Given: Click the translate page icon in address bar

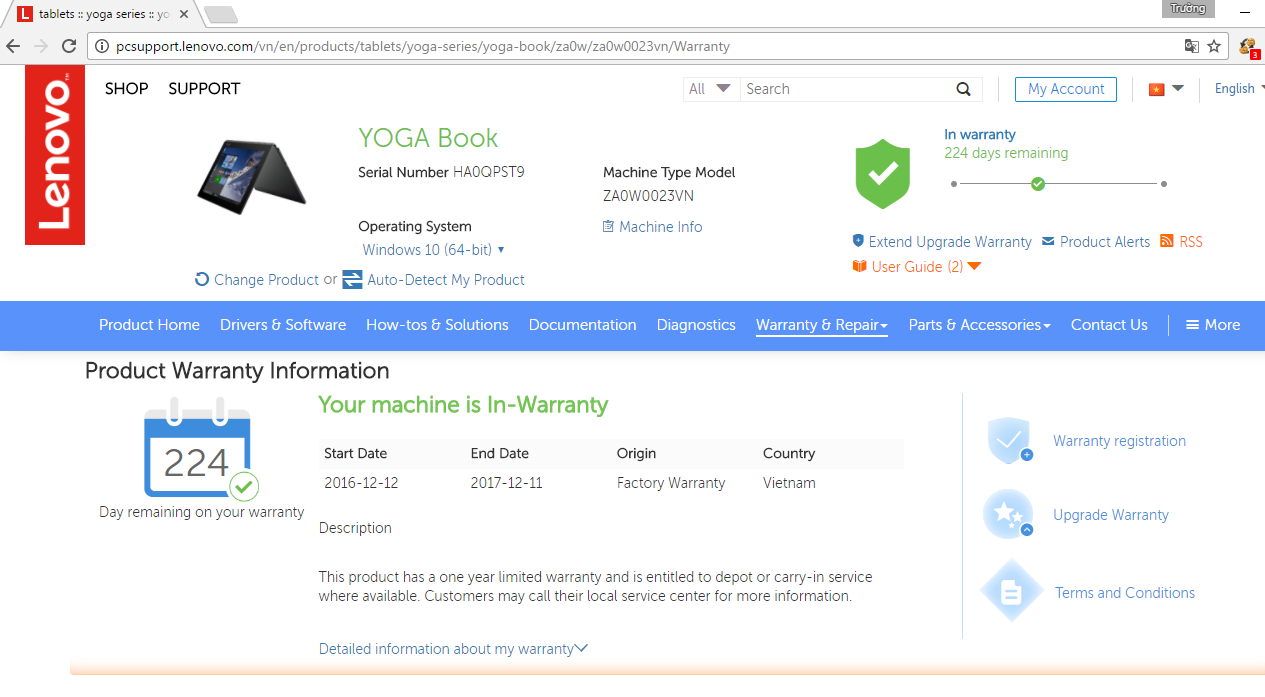Looking at the screenshot, I should [x=1191, y=46].
